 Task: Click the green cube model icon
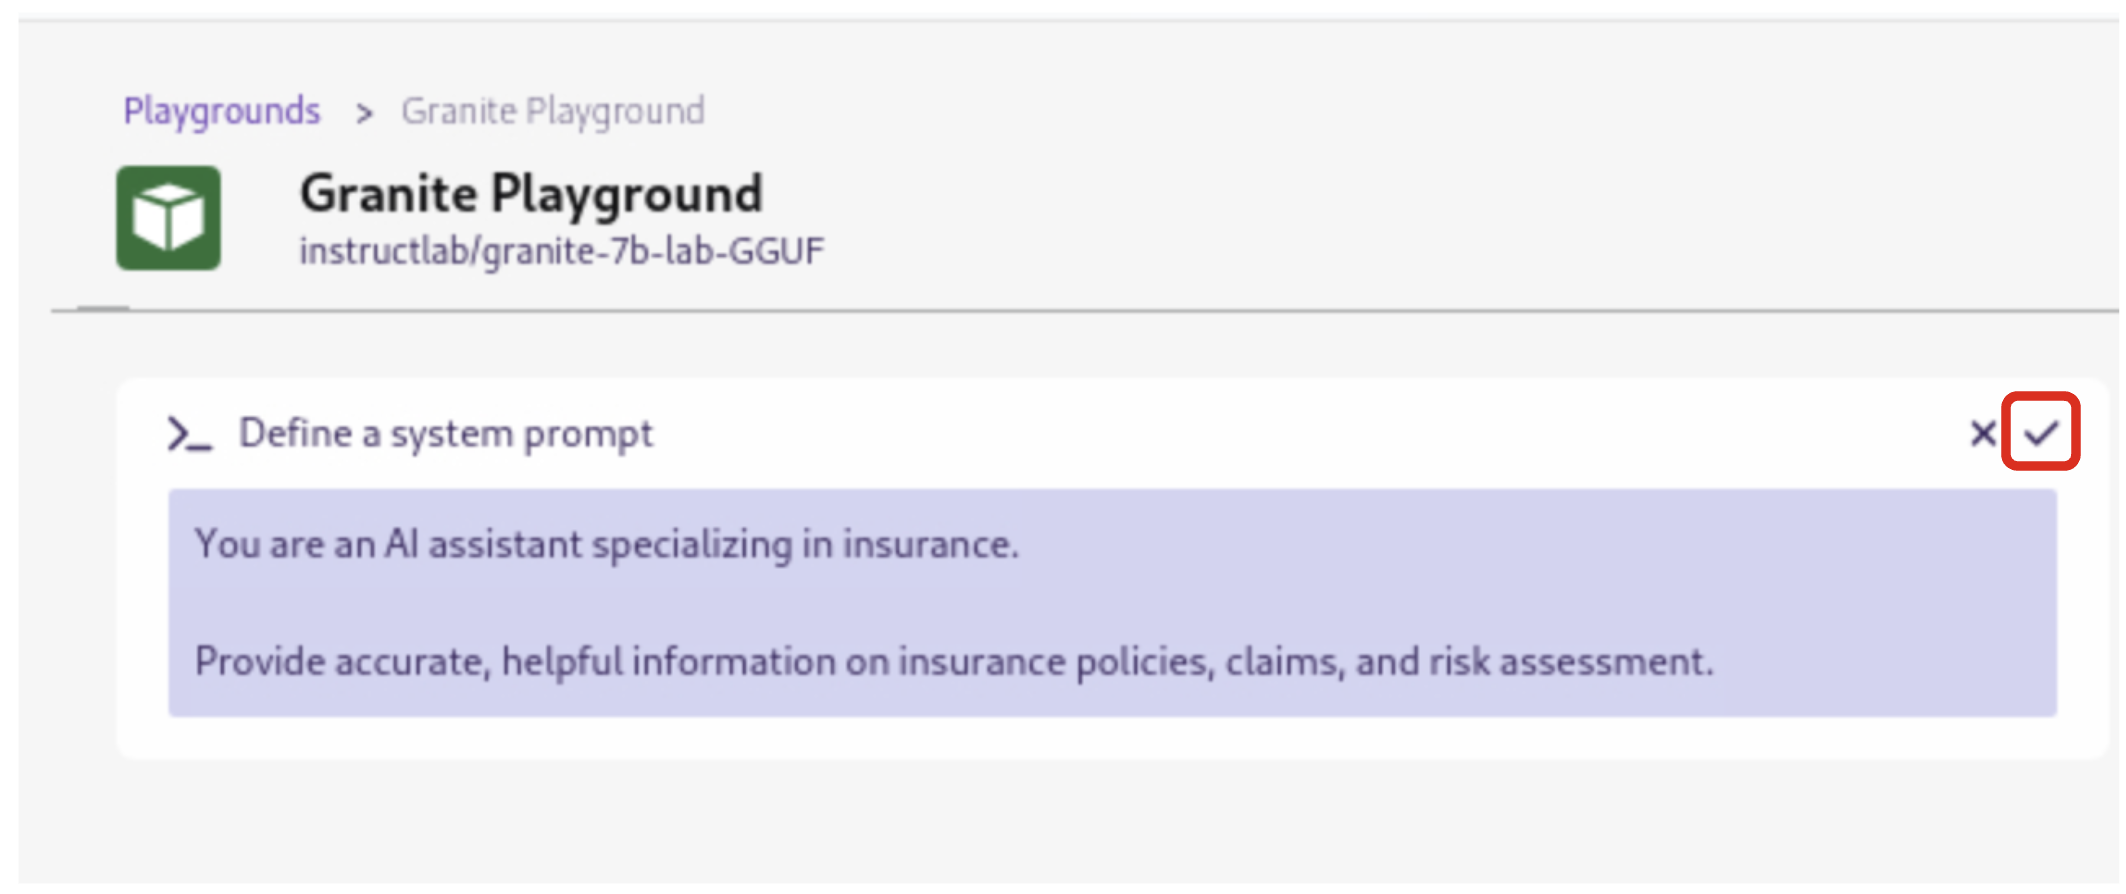(168, 218)
